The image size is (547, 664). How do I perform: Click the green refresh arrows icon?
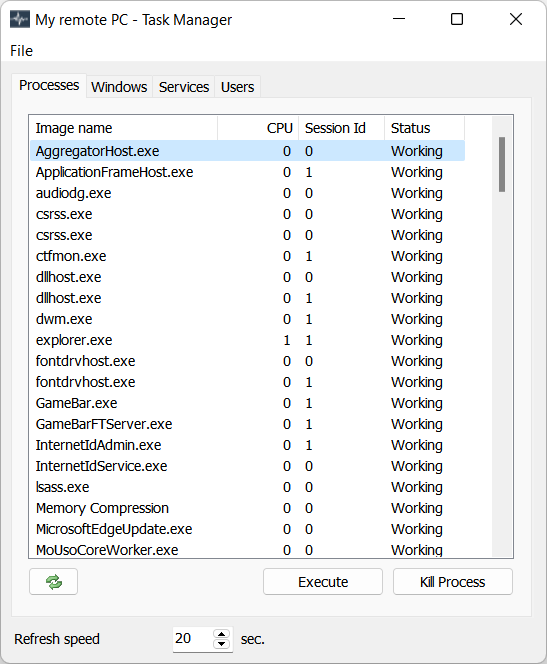[54, 582]
